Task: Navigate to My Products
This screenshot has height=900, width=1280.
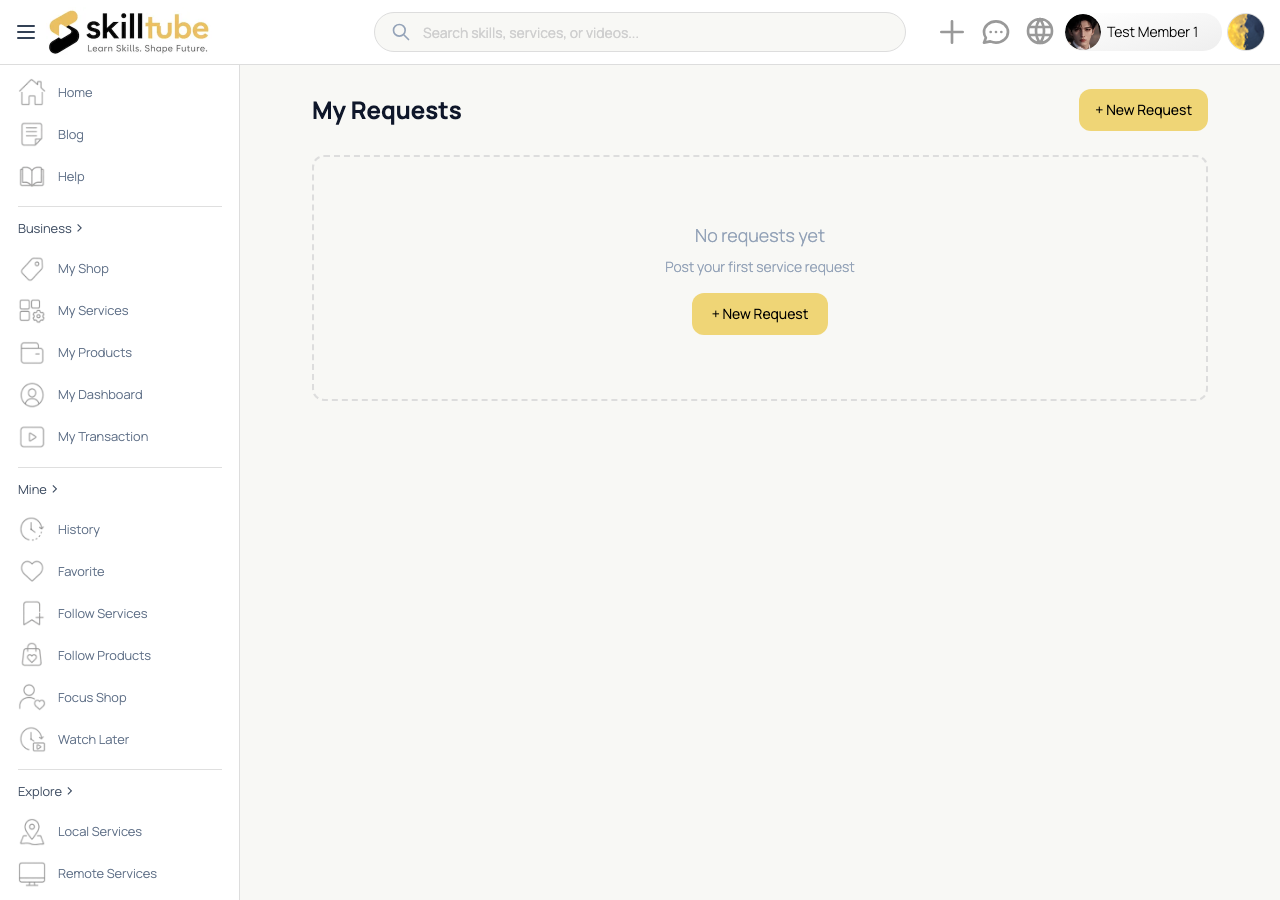Action: (x=95, y=352)
